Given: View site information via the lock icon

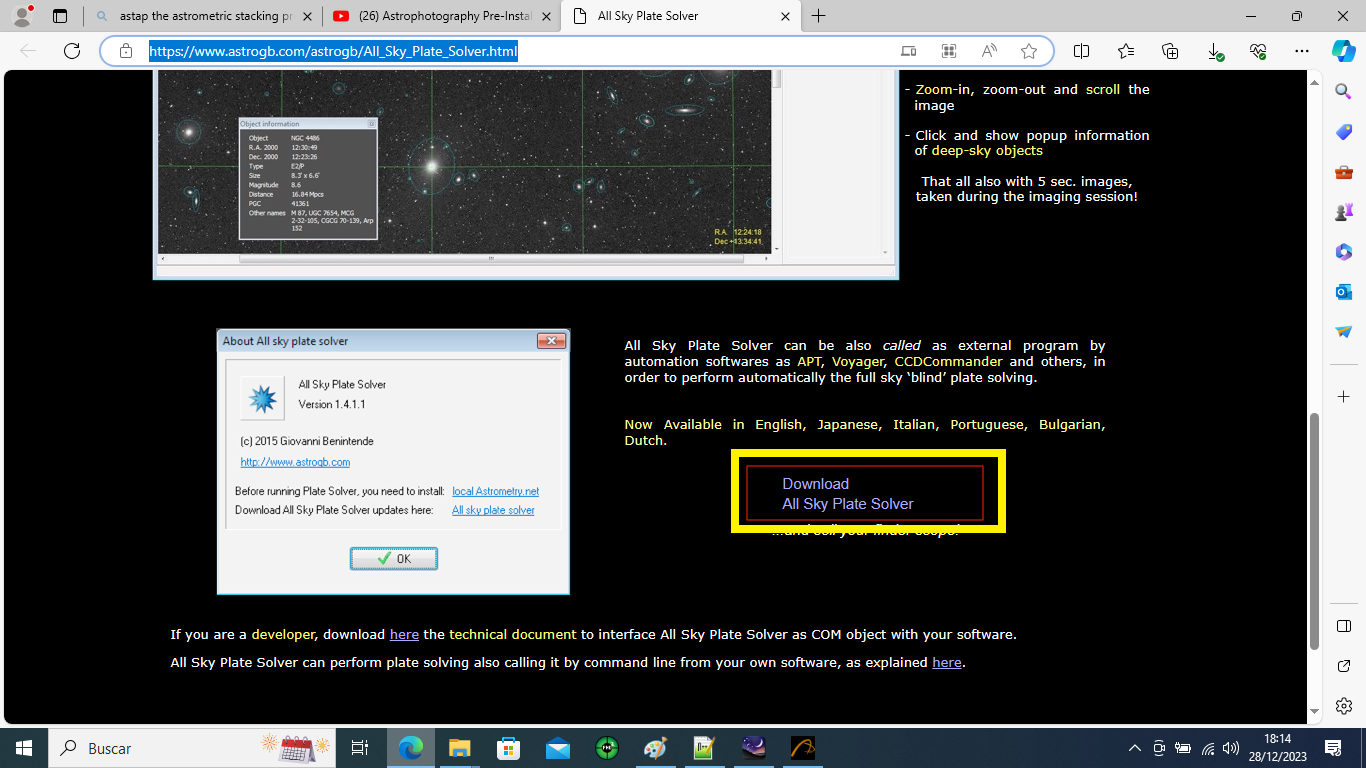Looking at the screenshot, I should (125, 51).
